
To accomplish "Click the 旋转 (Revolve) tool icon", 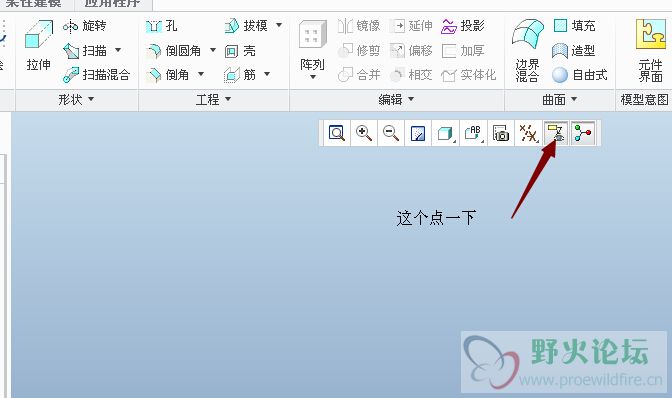I will pos(70,27).
